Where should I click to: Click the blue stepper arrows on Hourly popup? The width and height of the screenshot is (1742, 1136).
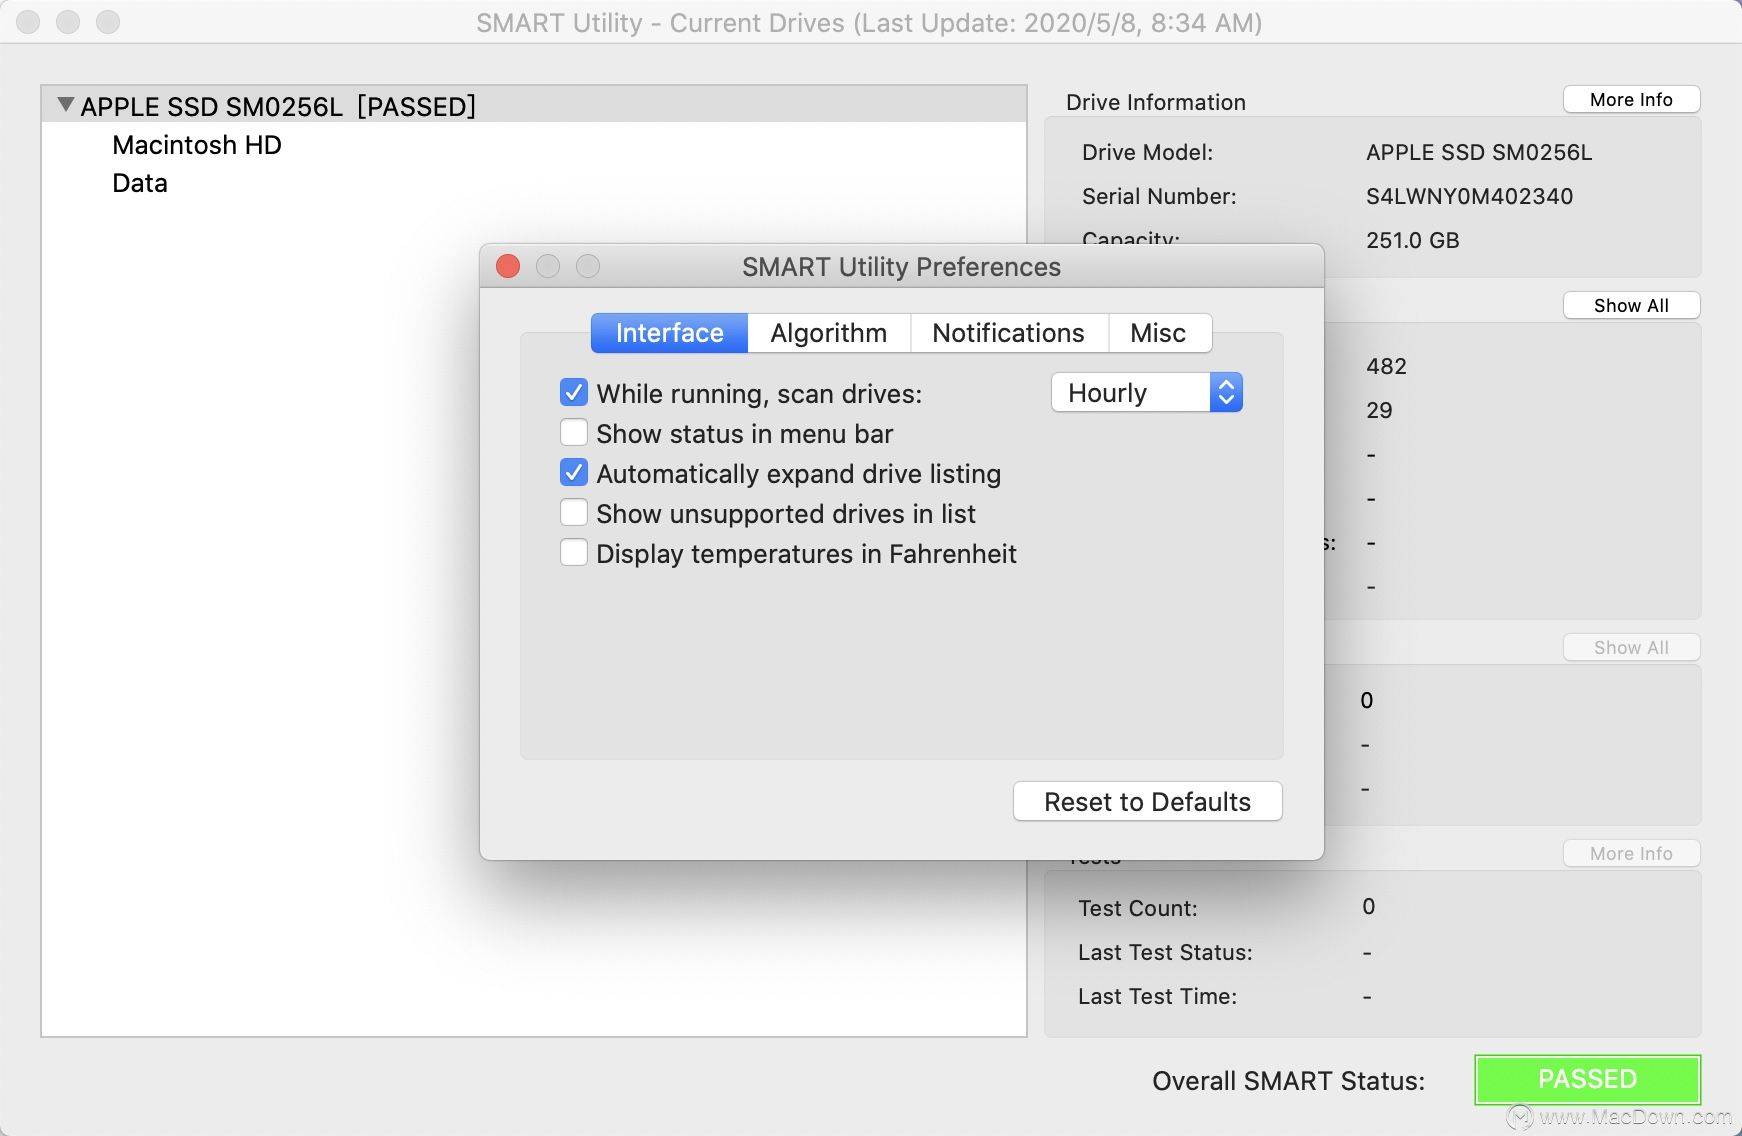point(1226,392)
